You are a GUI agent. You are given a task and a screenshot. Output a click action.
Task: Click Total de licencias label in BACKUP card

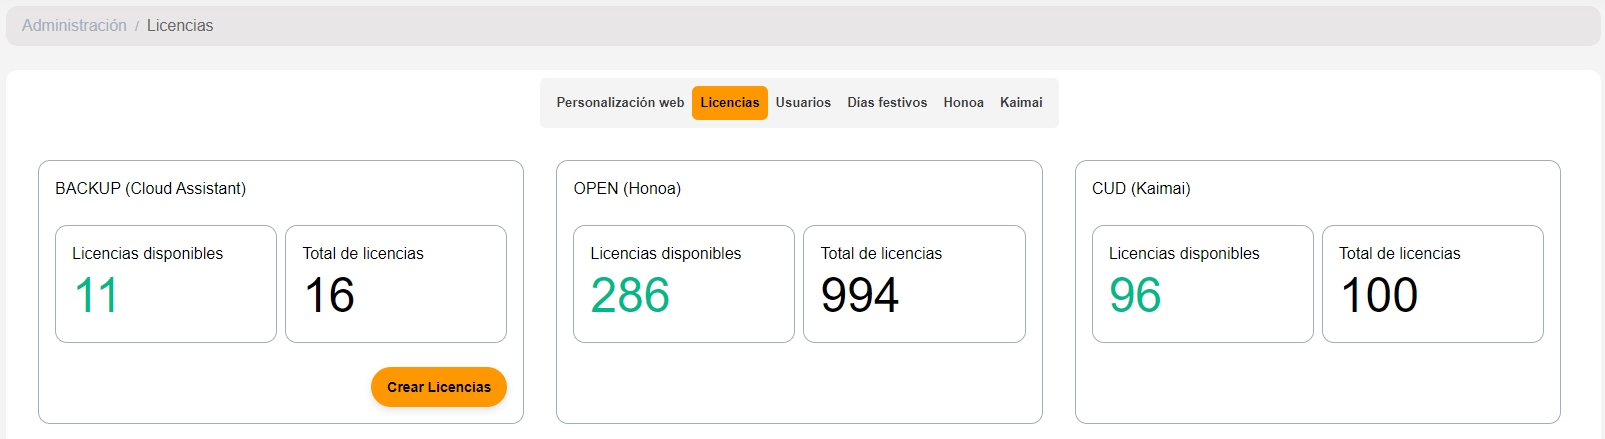coord(363,254)
